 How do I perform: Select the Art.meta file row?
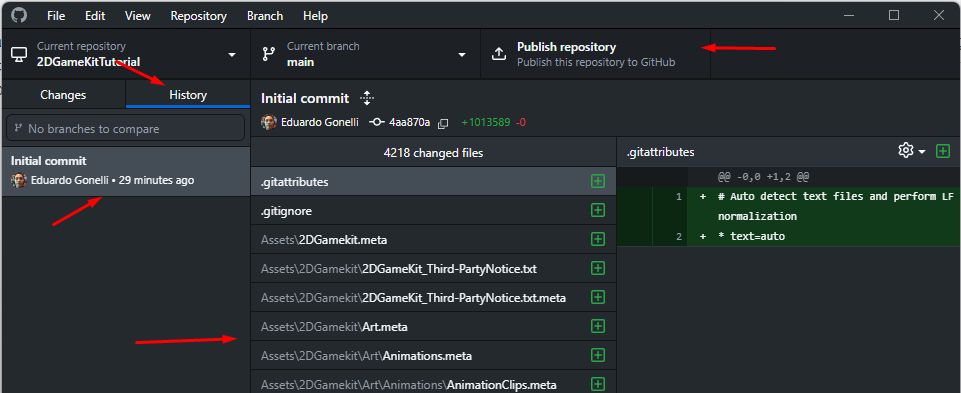click(433, 327)
